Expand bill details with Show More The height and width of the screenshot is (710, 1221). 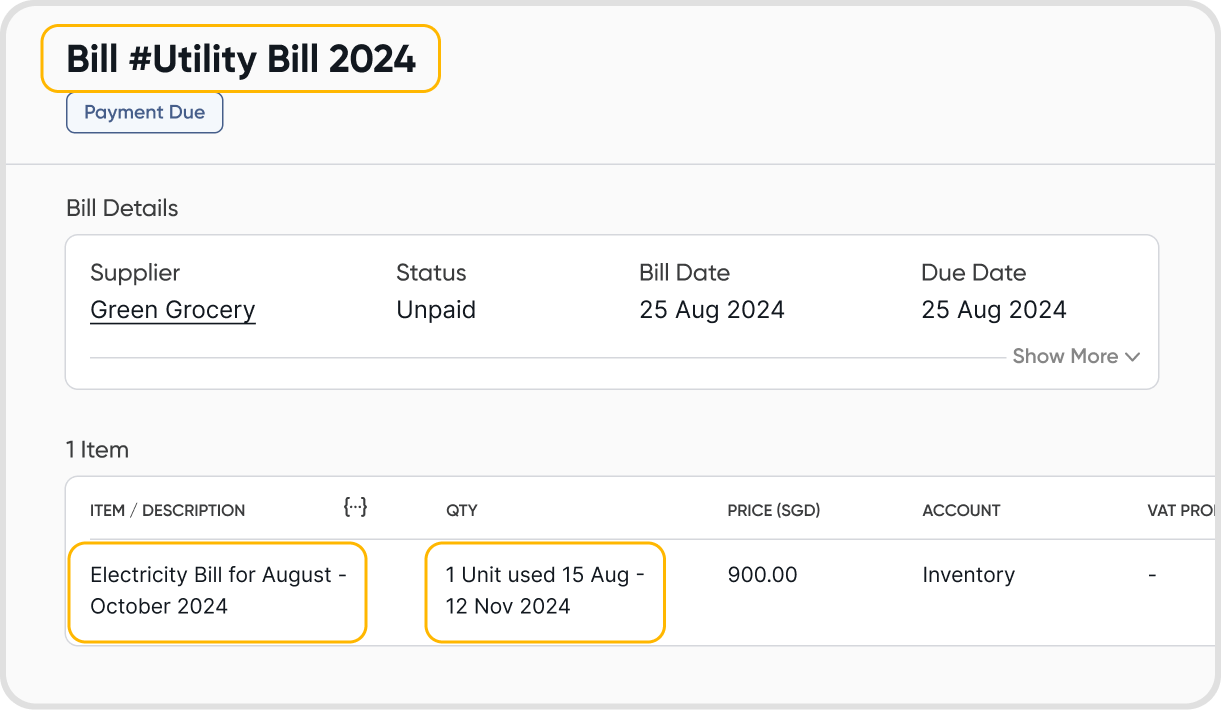pyautogui.click(x=1076, y=356)
